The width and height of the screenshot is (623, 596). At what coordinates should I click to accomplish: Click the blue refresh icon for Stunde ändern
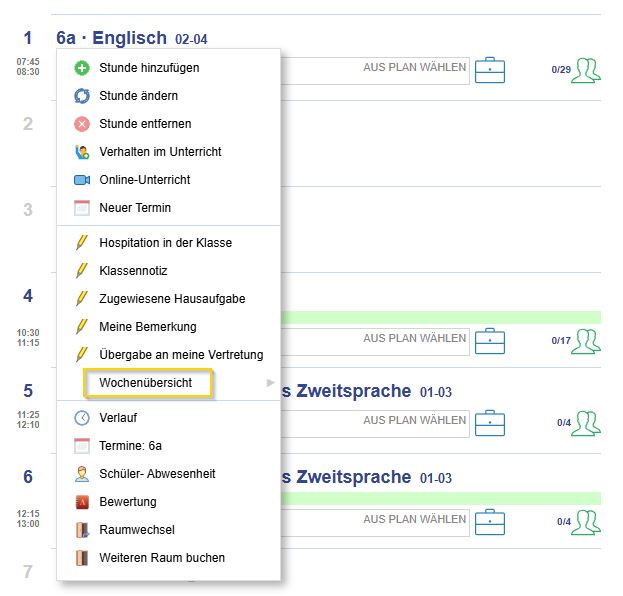[x=82, y=96]
